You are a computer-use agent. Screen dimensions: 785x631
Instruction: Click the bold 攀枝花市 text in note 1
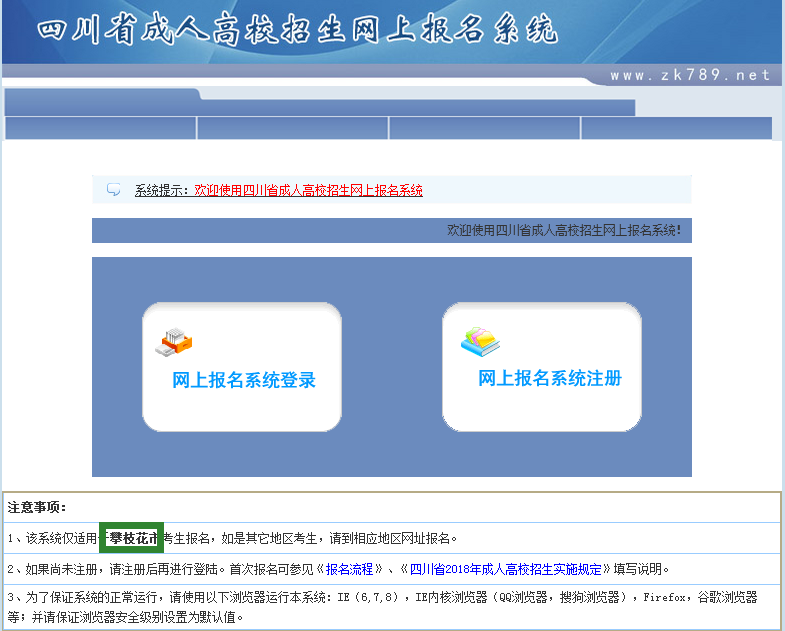(134, 538)
